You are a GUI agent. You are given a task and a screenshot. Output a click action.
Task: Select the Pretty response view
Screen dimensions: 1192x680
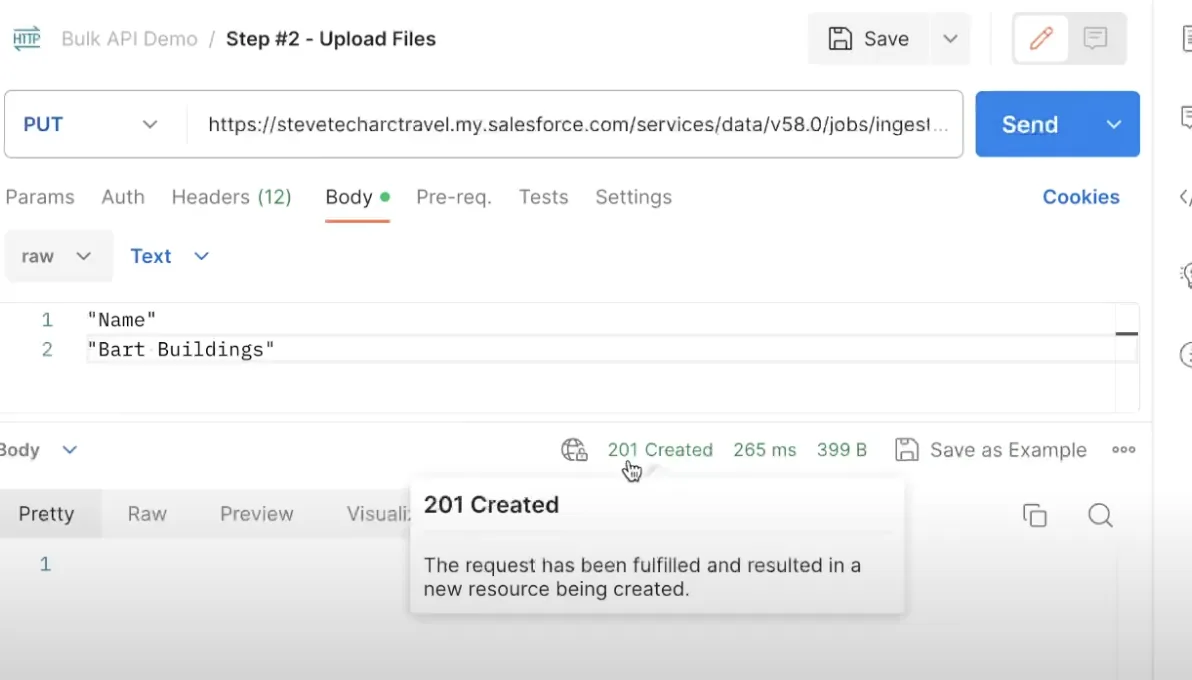pos(46,514)
